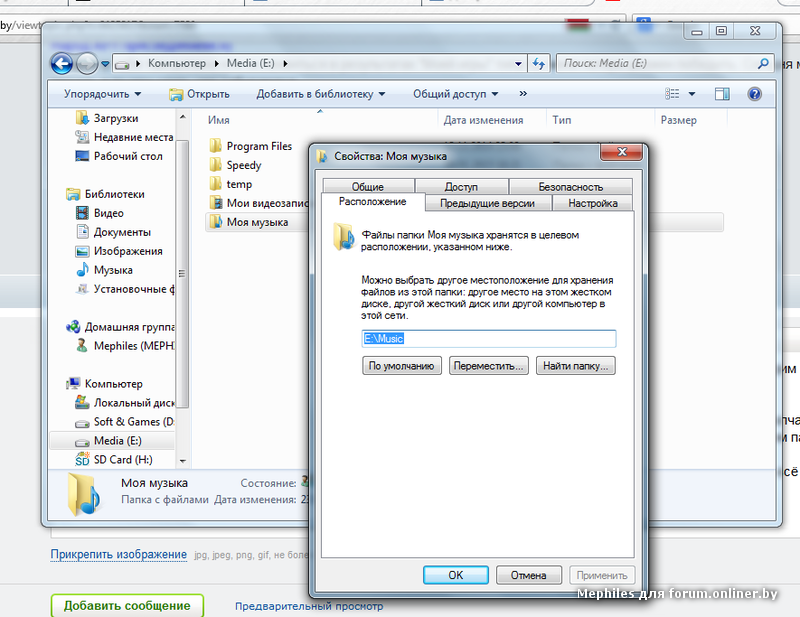800x617 pixels.
Task: Click the Прикрепить изображение link
Action: pyautogui.click(x=118, y=554)
